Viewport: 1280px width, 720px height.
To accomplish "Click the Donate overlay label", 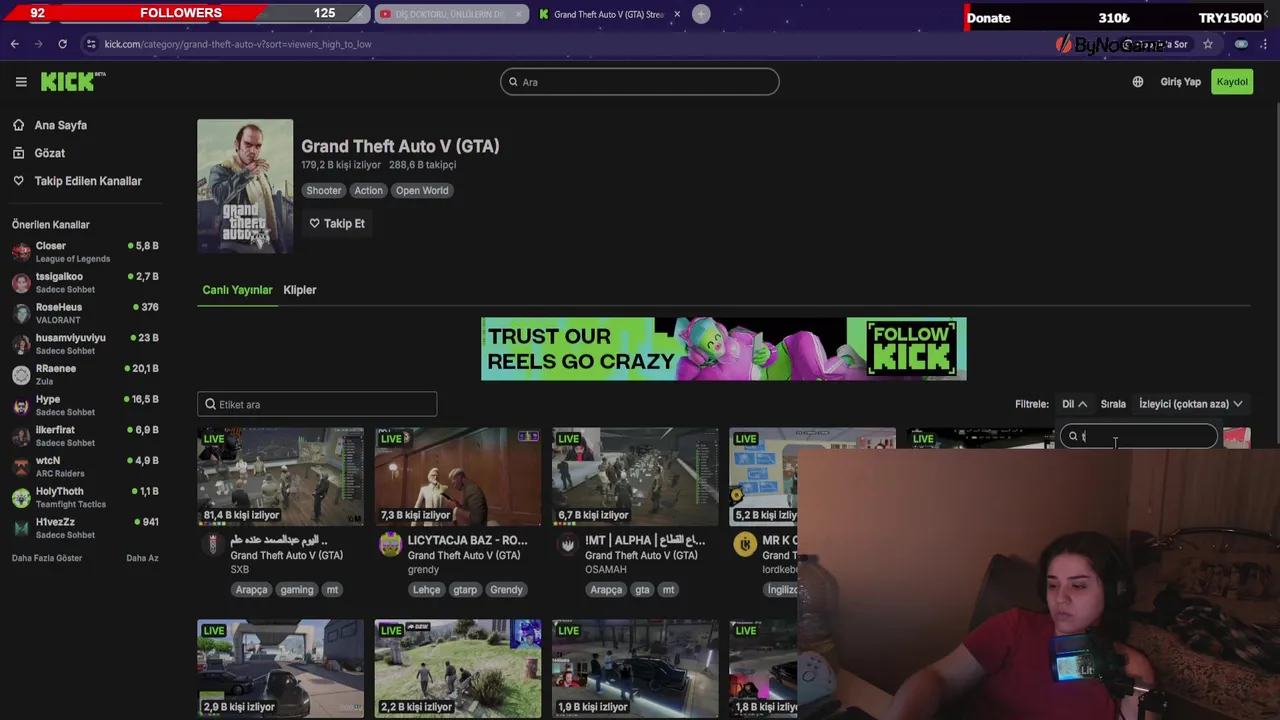I will point(989,18).
